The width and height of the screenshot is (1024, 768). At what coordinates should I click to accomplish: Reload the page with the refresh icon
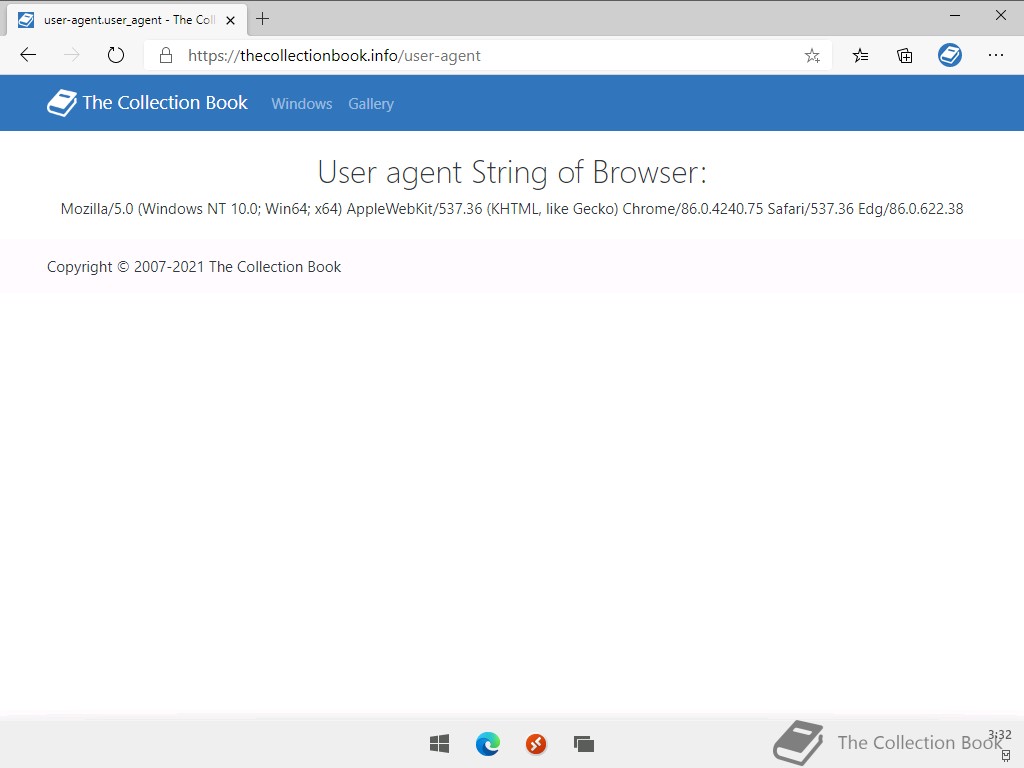pyautogui.click(x=116, y=55)
